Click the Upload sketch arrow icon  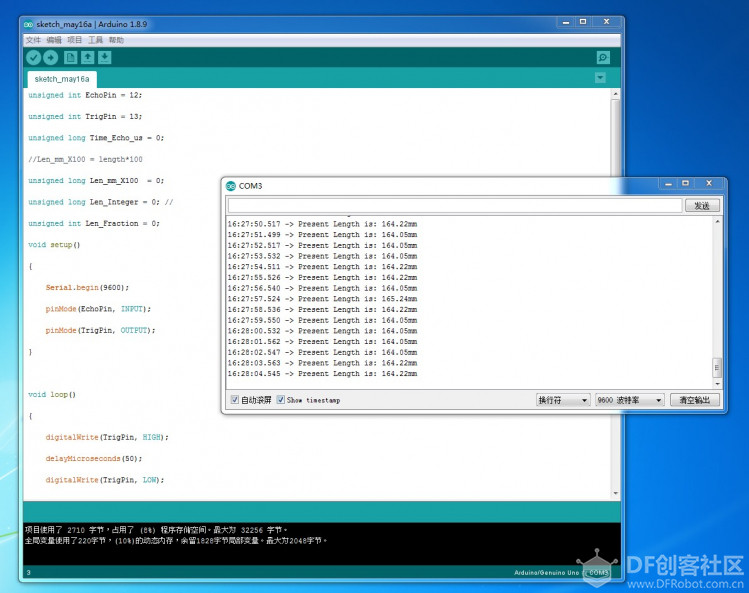click(x=51, y=58)
